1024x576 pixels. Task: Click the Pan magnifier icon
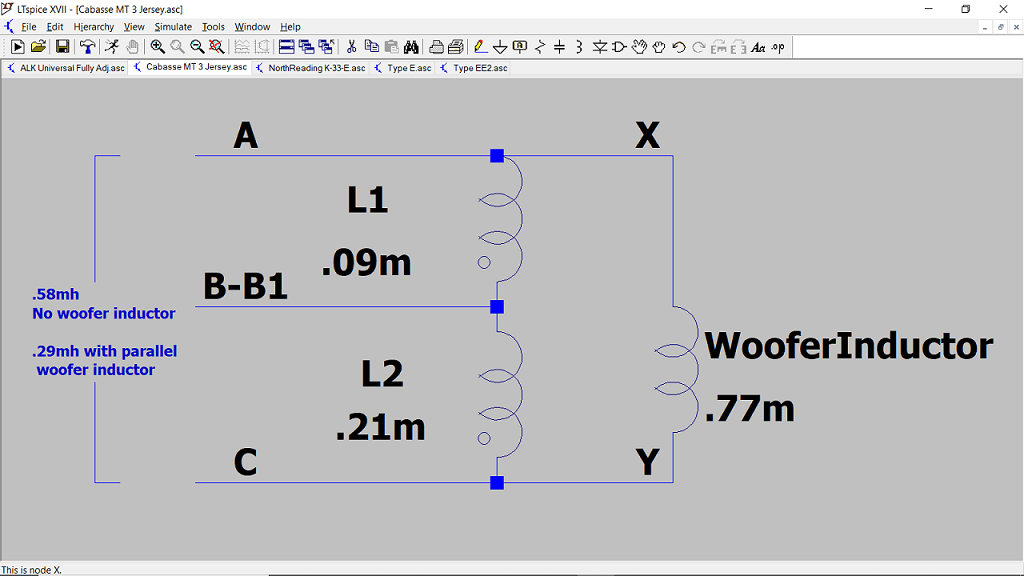pos(177,46)
